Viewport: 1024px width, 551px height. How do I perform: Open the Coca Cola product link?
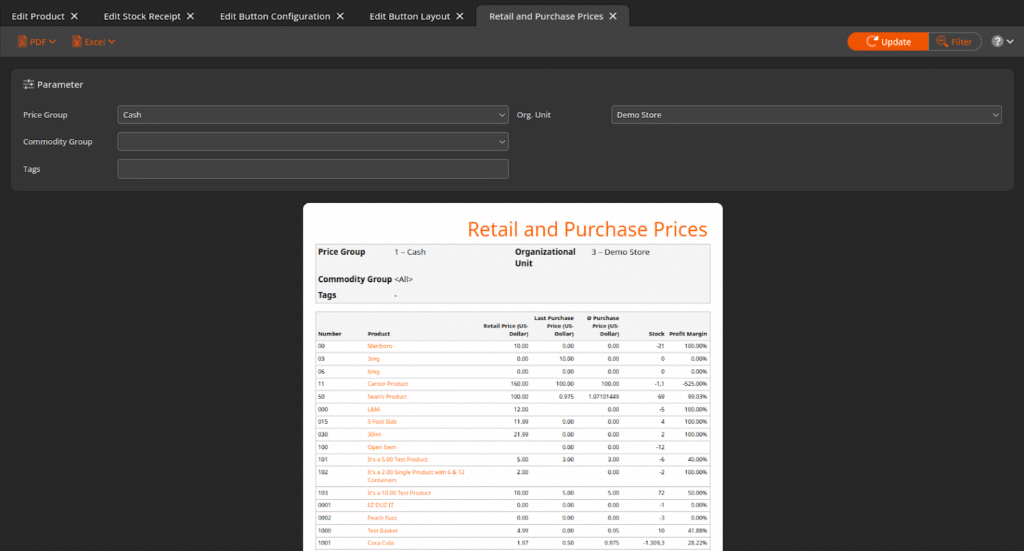click(382, 543)
